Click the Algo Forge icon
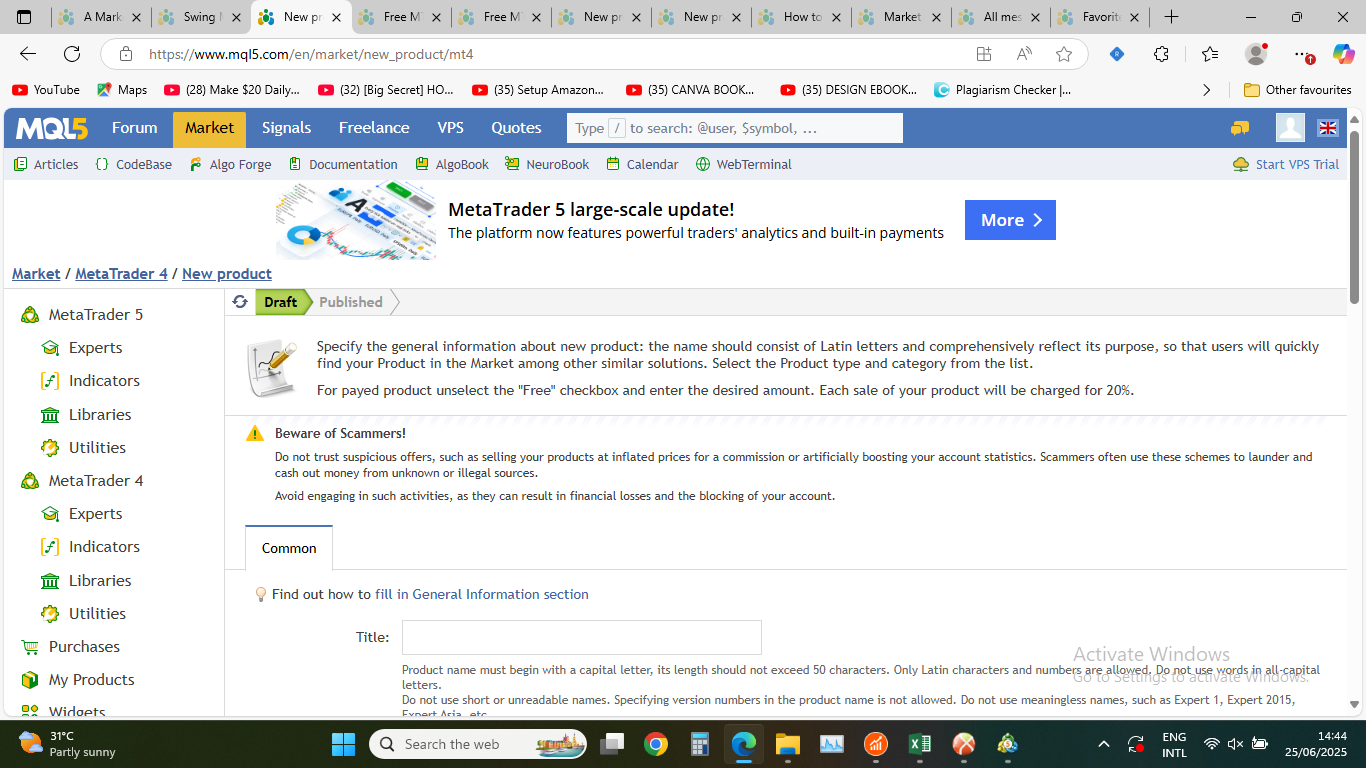Viewport: 1366px width, 768px height. [x=195, y=164]
